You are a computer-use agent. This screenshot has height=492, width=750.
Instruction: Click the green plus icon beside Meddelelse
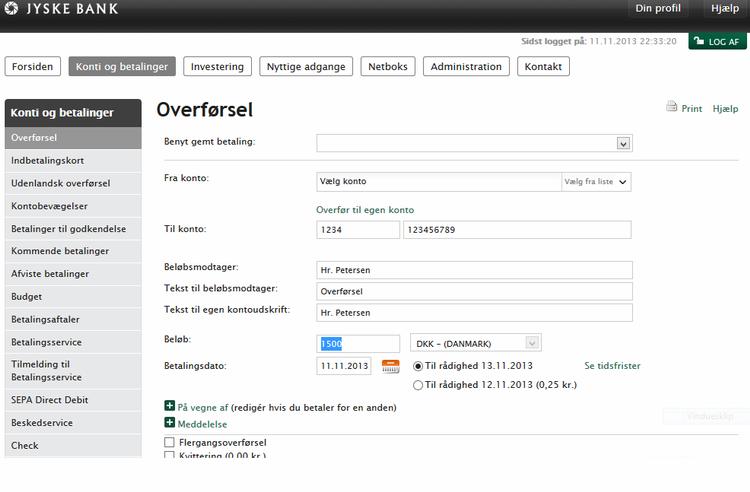tap(169, 423)
